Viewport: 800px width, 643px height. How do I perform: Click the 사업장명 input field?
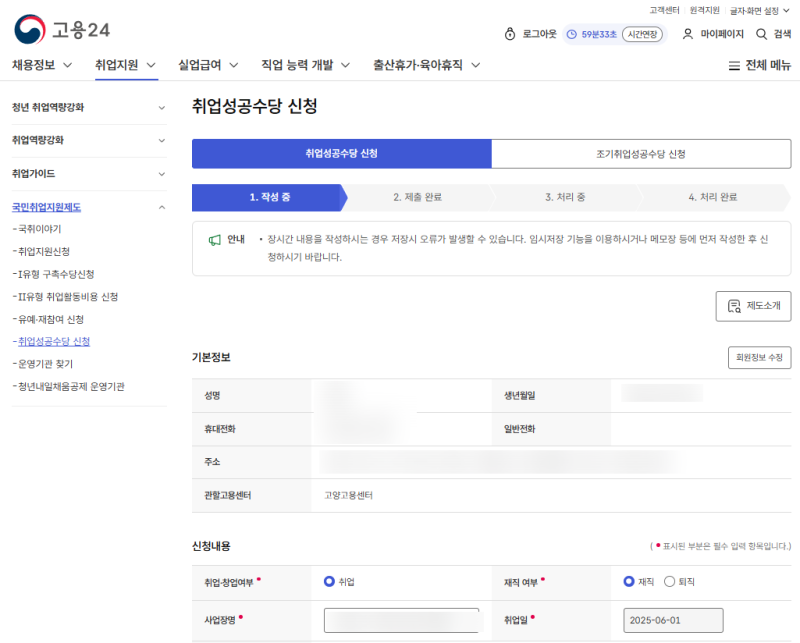coord(402,620)
